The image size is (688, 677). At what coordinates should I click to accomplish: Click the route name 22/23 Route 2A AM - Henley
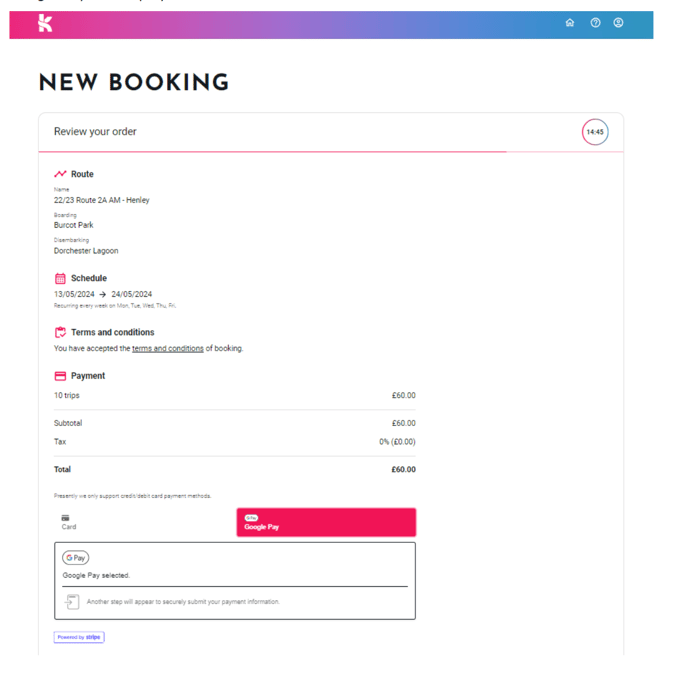pyautogui.click(x=101, y=200)
